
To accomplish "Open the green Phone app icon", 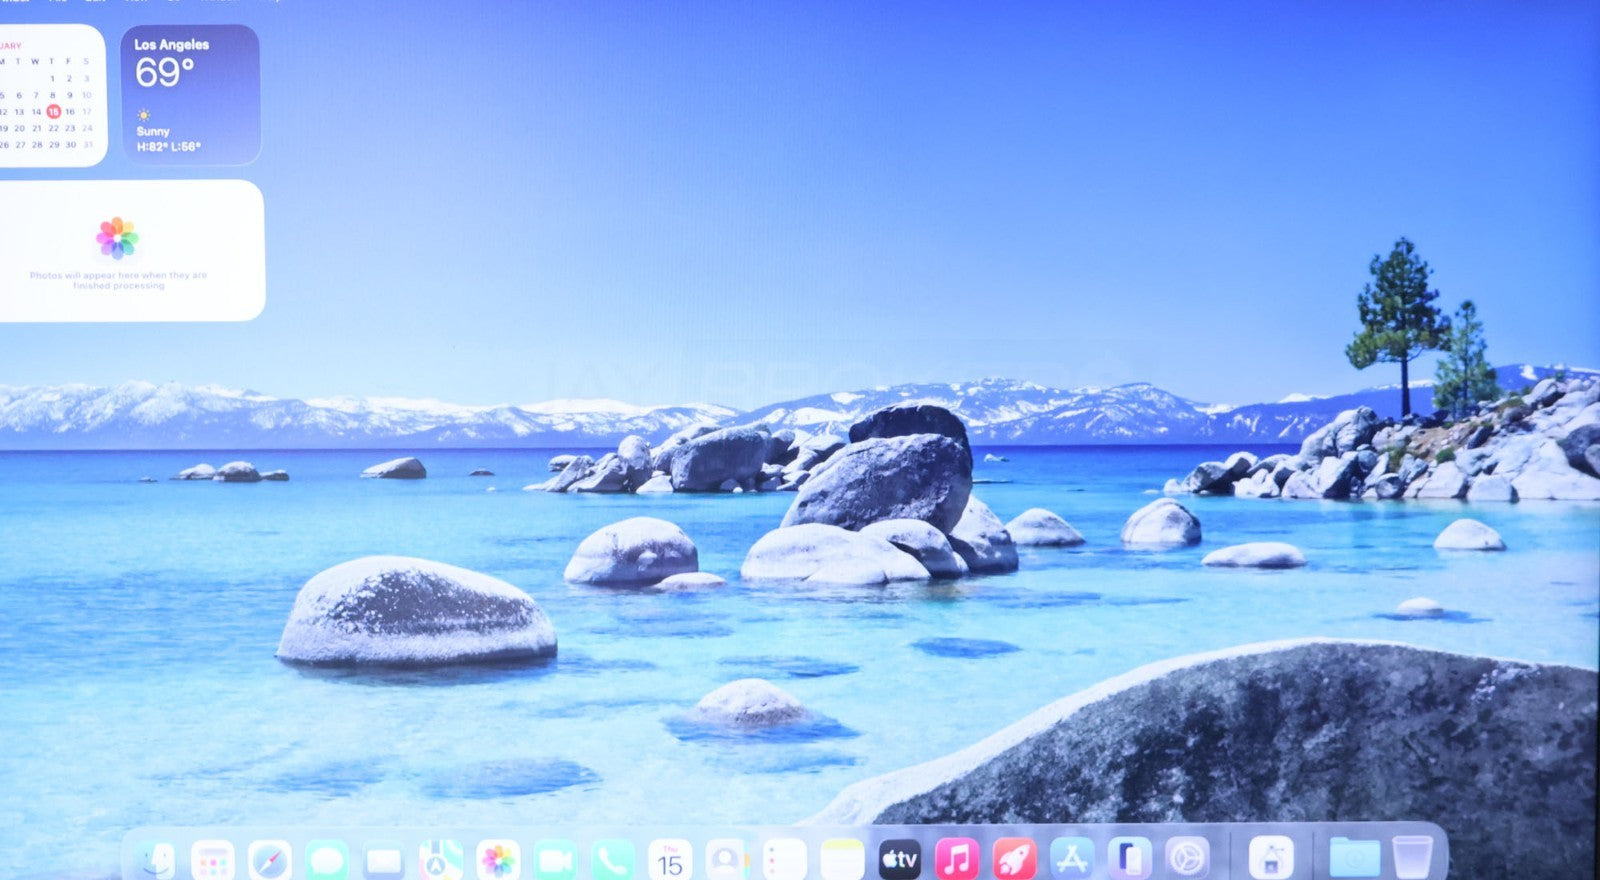I will pyautogui.click(x=612, y=860).
